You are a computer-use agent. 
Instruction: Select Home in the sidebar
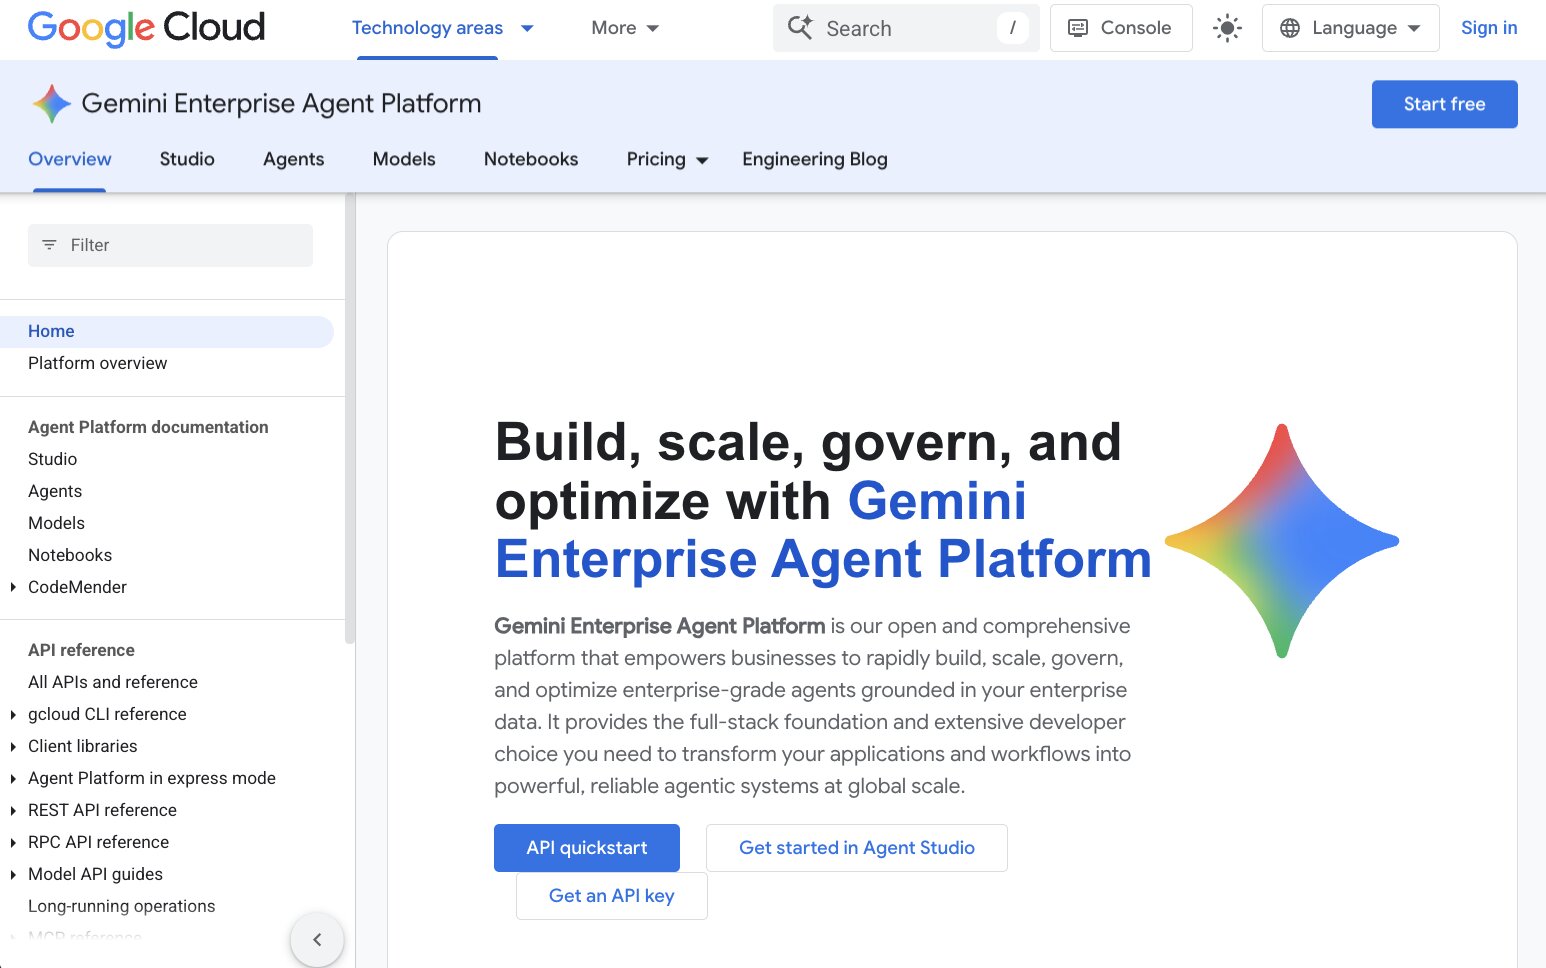(167, 331)
